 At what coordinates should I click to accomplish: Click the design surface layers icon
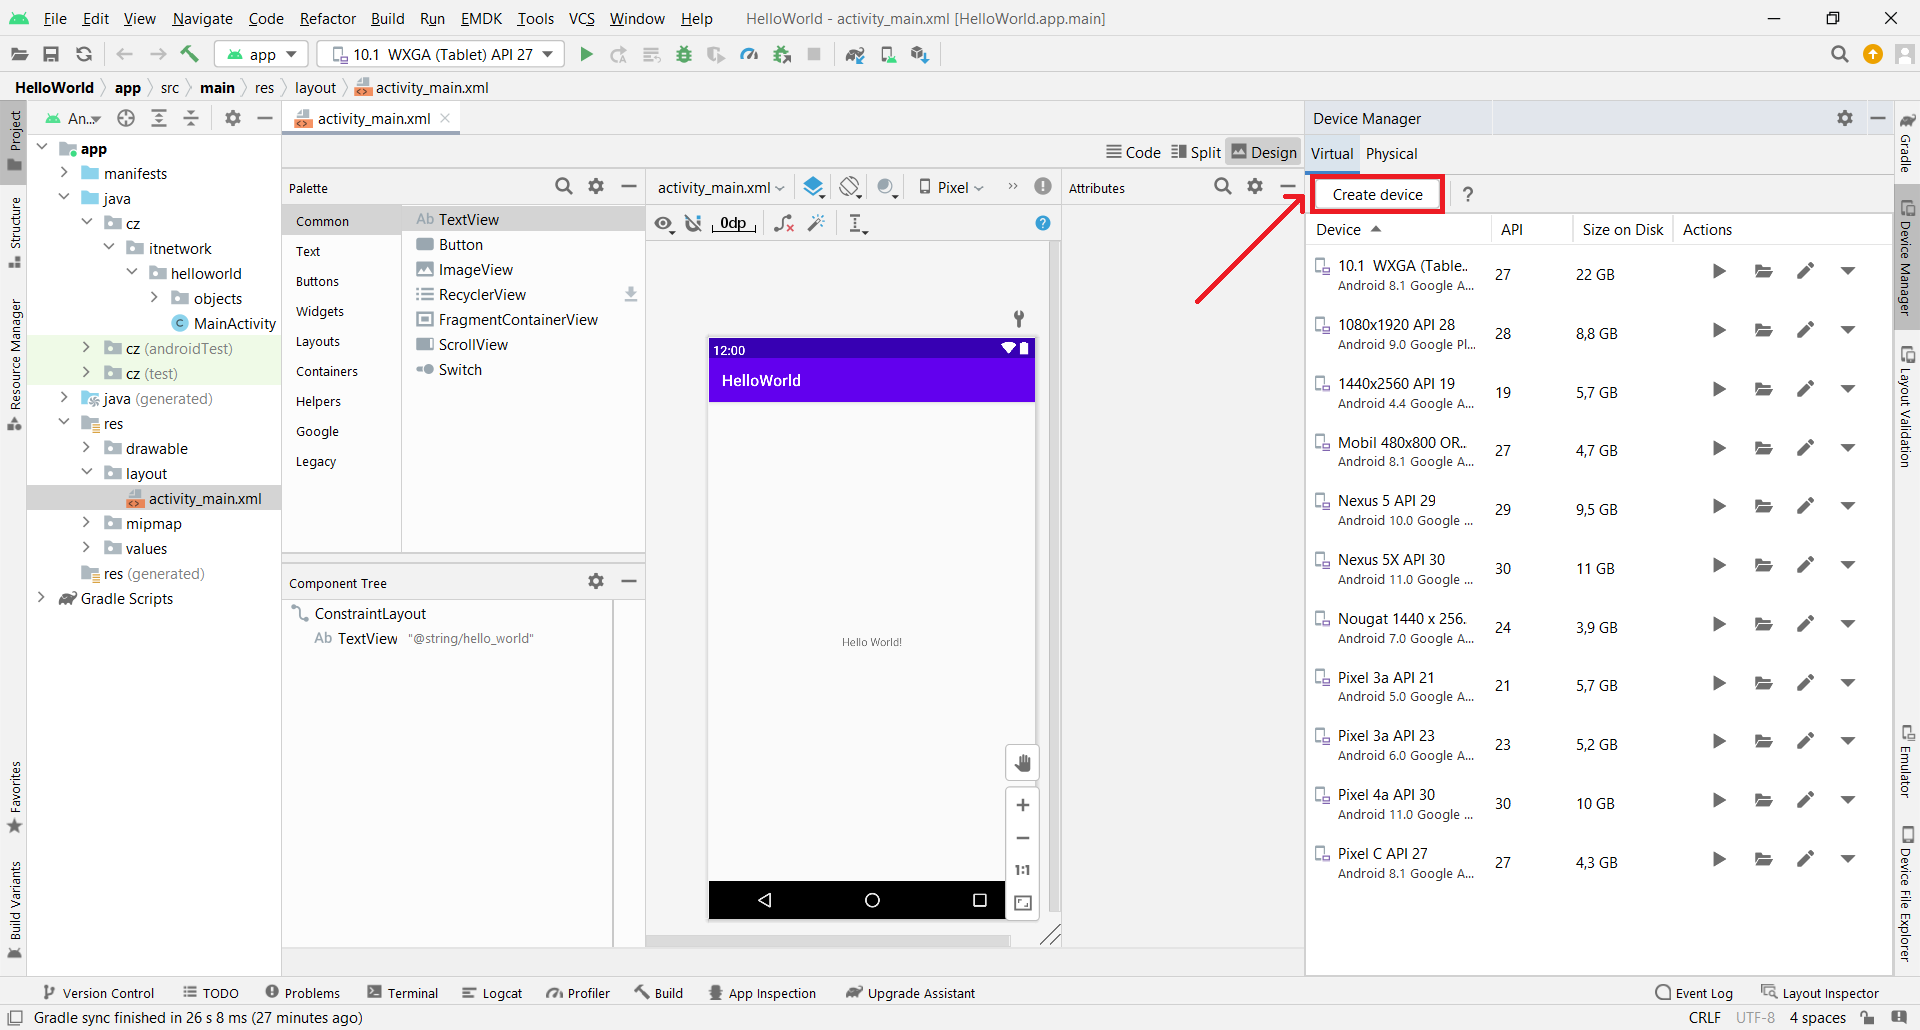point(813,187)
